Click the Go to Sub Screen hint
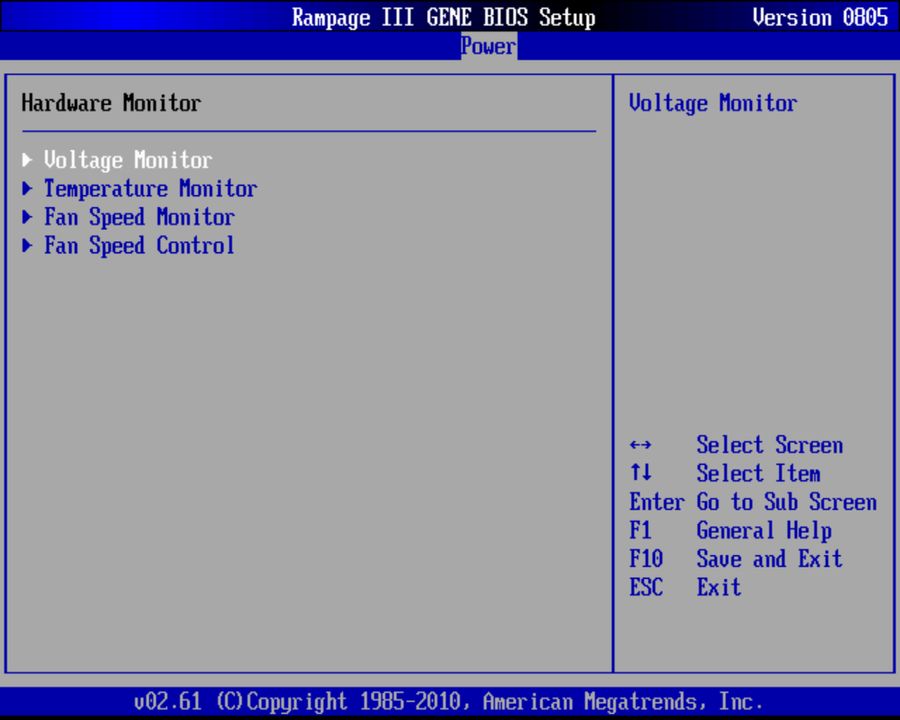The width and height of the screenshot is (900, 720). point(786,502)
